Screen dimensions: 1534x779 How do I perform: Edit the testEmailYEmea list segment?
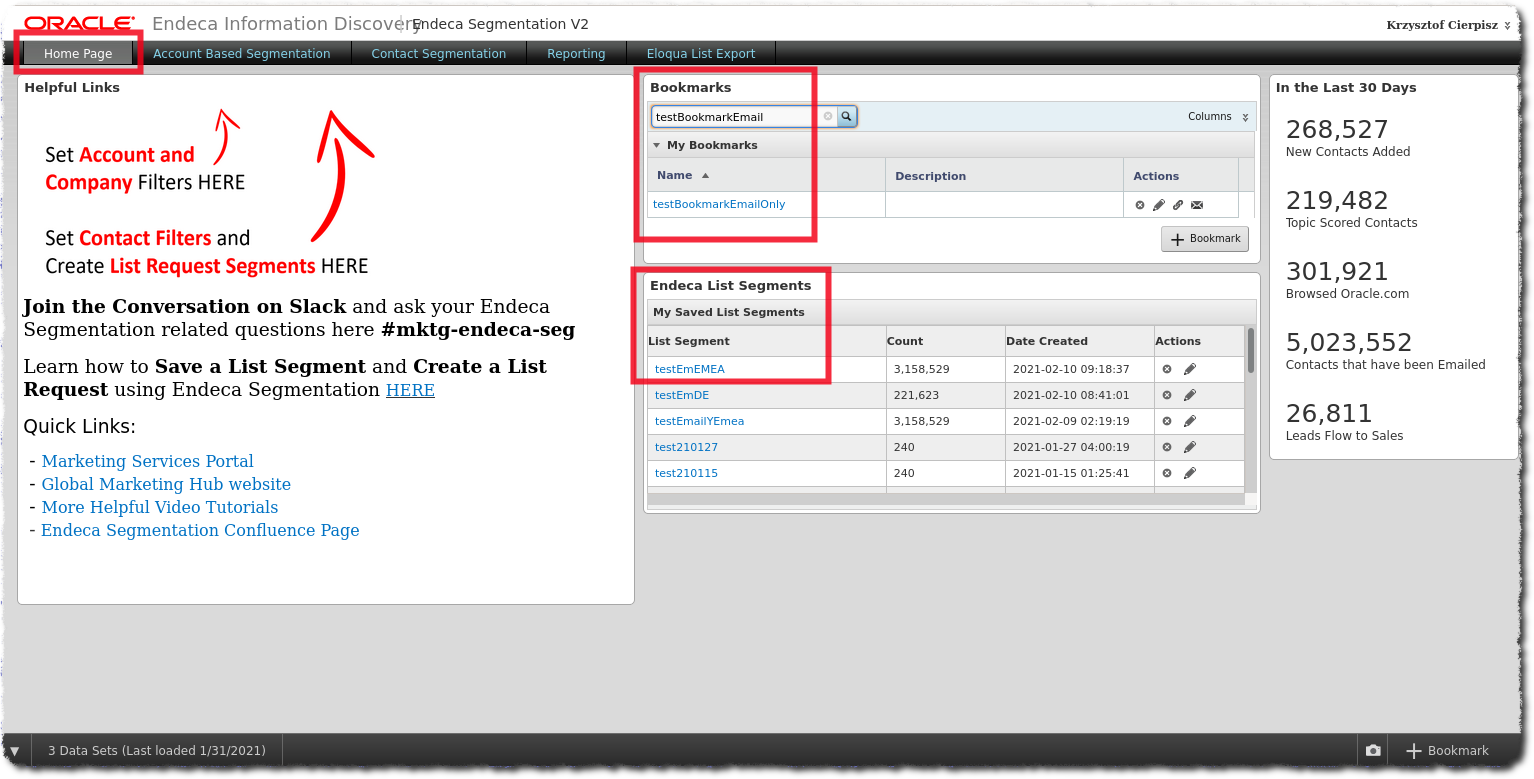click(1190, 421)
